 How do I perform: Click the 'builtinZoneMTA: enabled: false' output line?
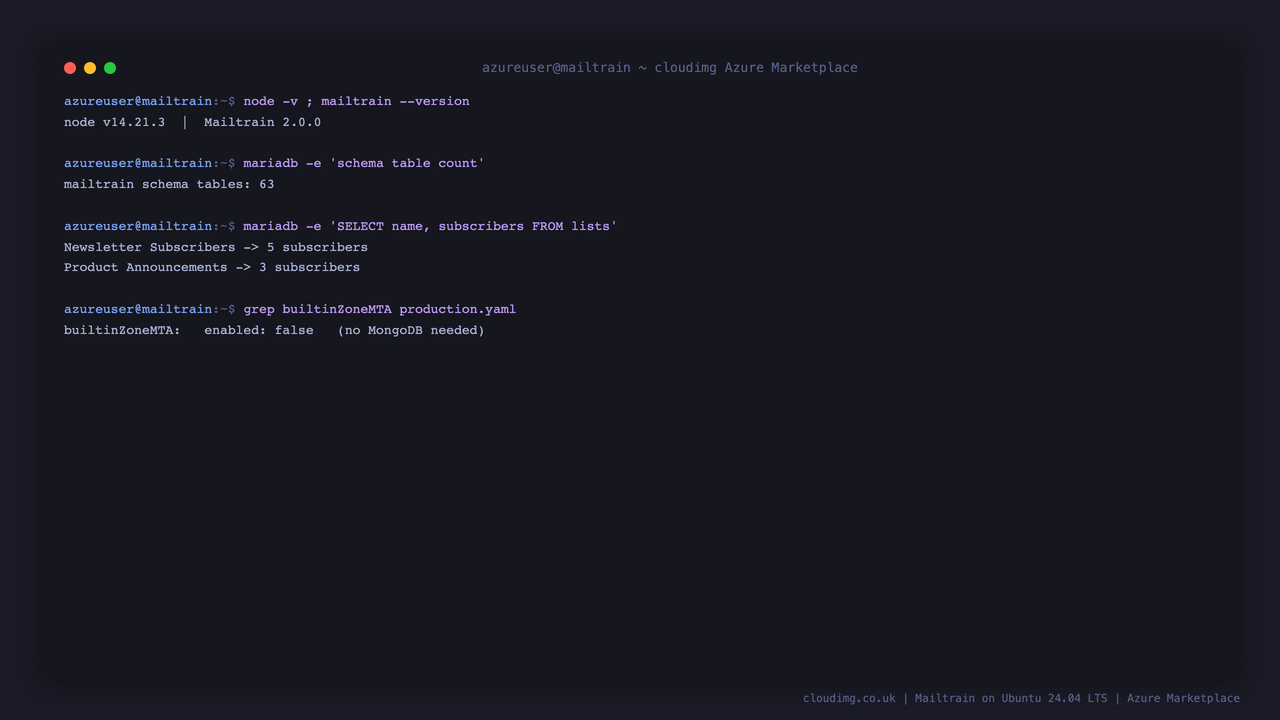click(x=274, y=330)
